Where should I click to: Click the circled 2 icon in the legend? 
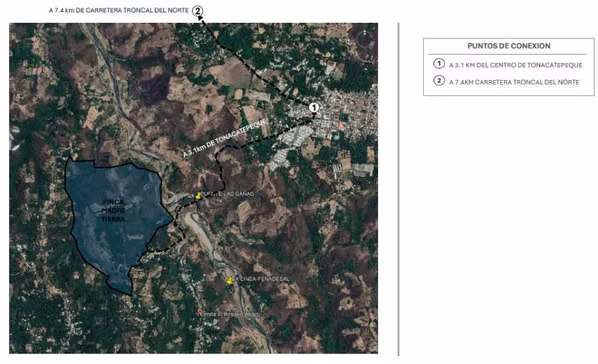pos(439,81)
